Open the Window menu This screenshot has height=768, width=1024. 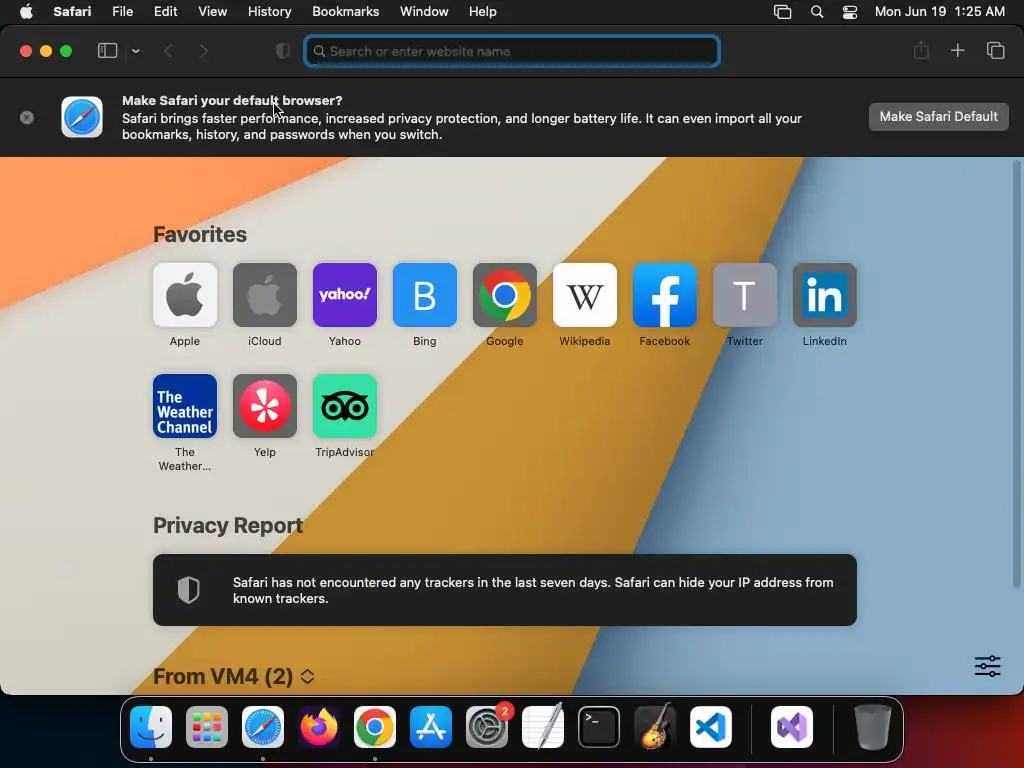pos(424,12)
